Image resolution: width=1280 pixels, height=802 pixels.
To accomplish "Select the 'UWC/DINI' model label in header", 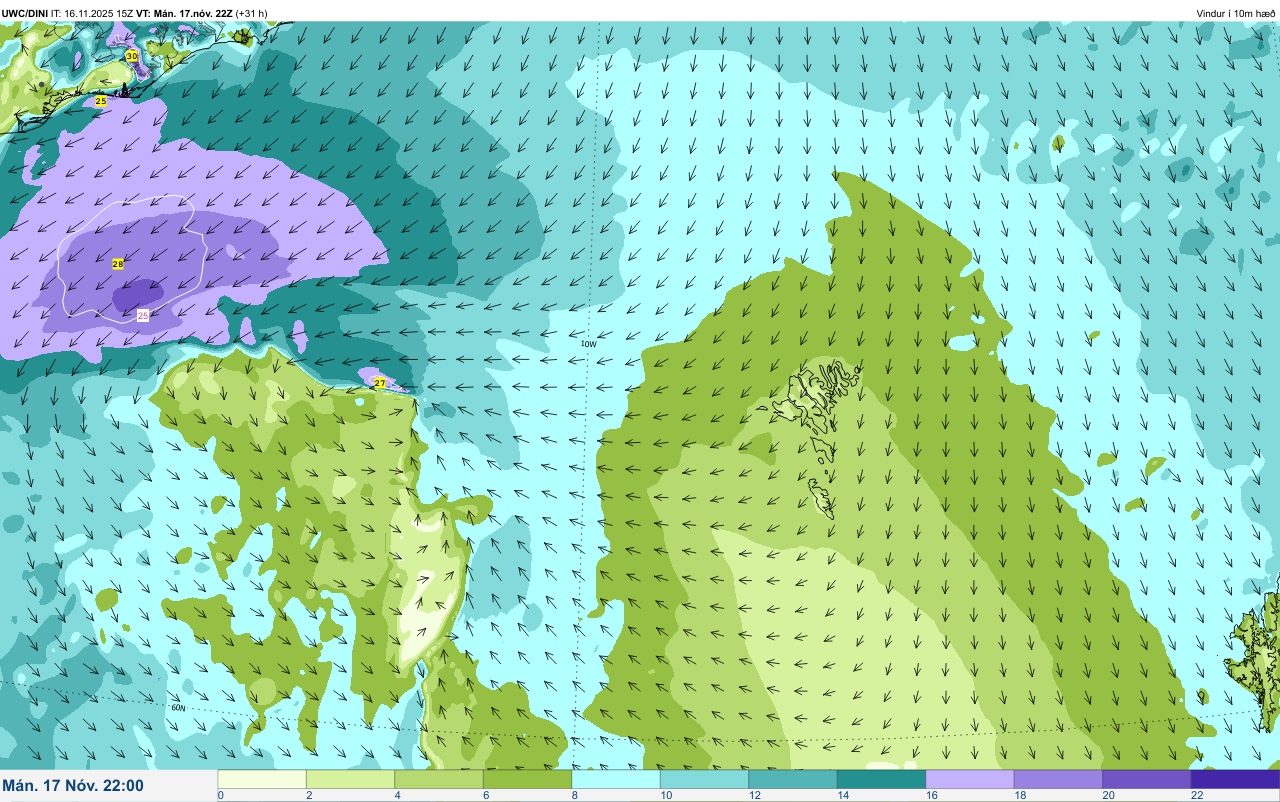I will click(25, 13).
